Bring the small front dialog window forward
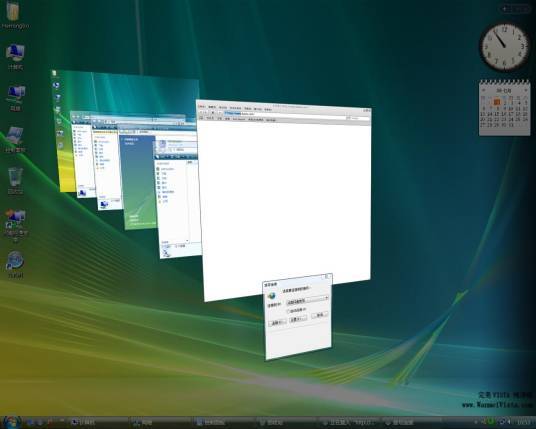 click(x=298, y=317)
